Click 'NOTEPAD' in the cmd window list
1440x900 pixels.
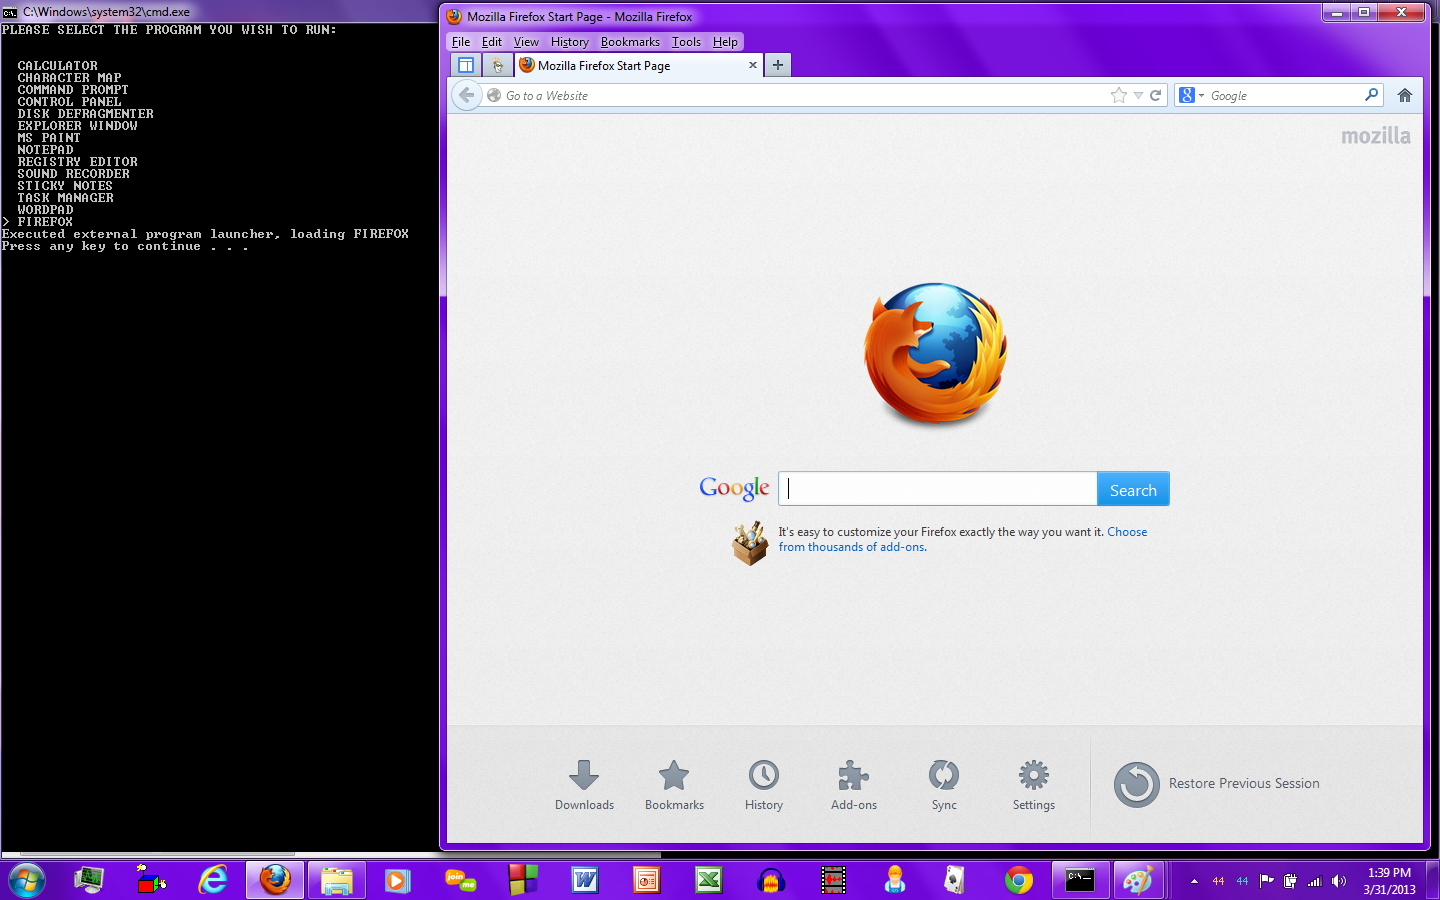coord(46,150)
